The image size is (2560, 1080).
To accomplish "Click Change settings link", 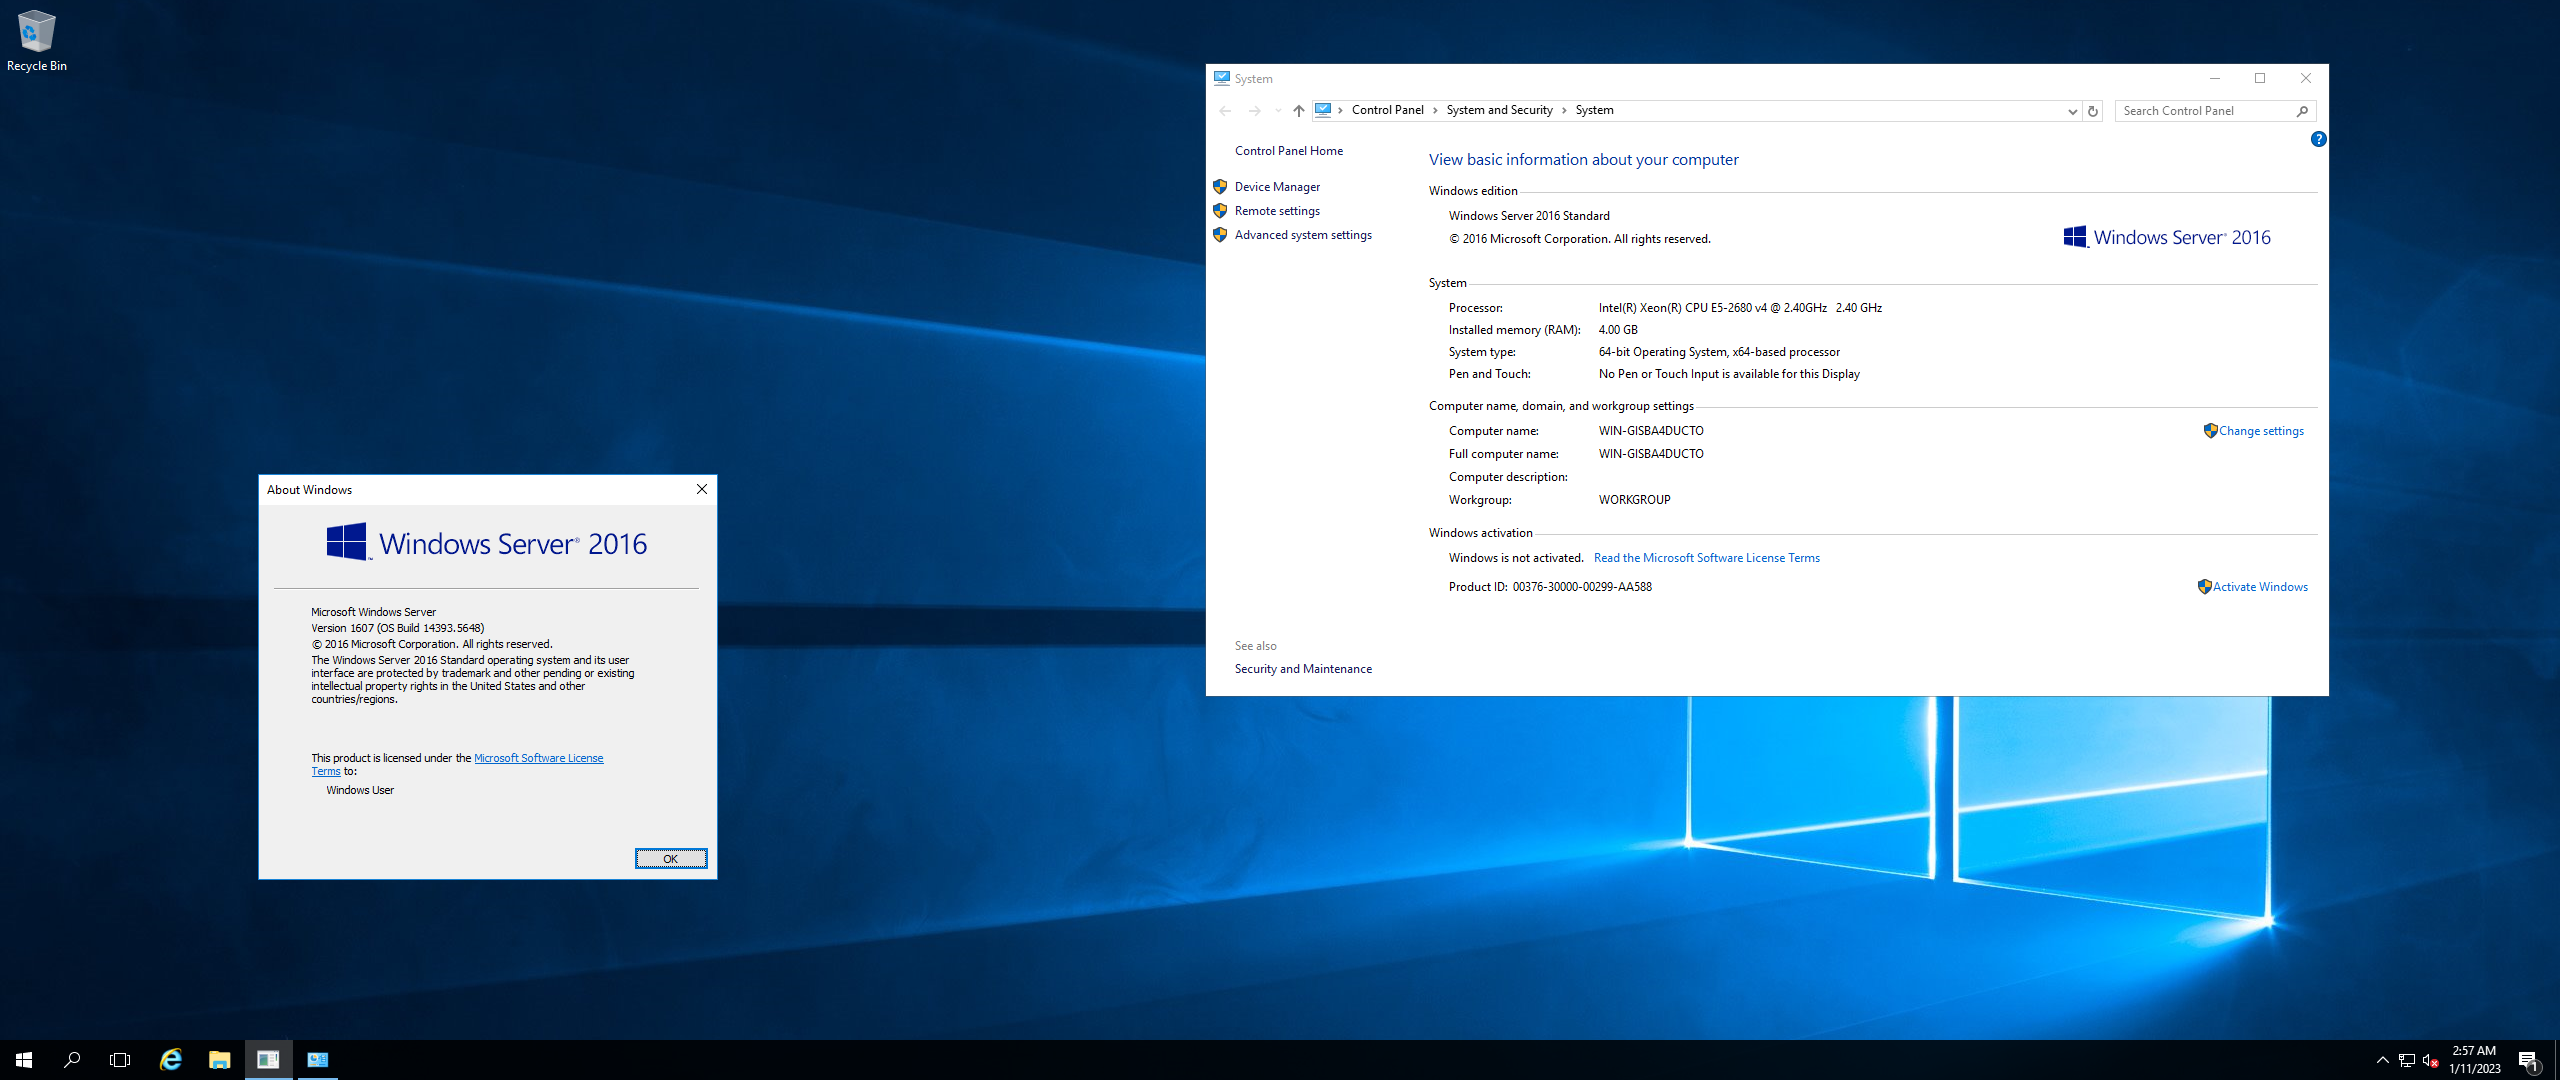I will [x=2261, y=431].
